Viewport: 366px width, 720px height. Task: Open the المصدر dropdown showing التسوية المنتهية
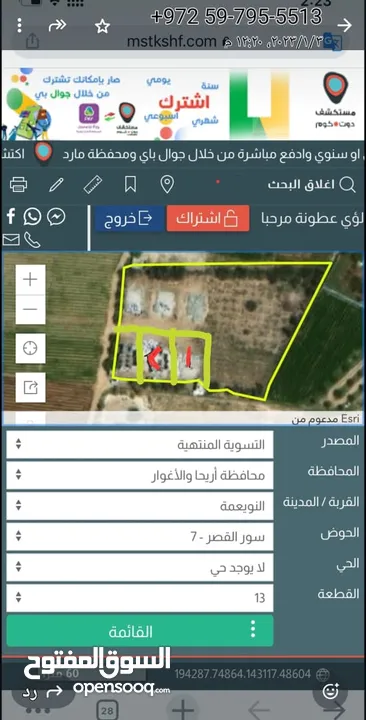pos(140,444)
